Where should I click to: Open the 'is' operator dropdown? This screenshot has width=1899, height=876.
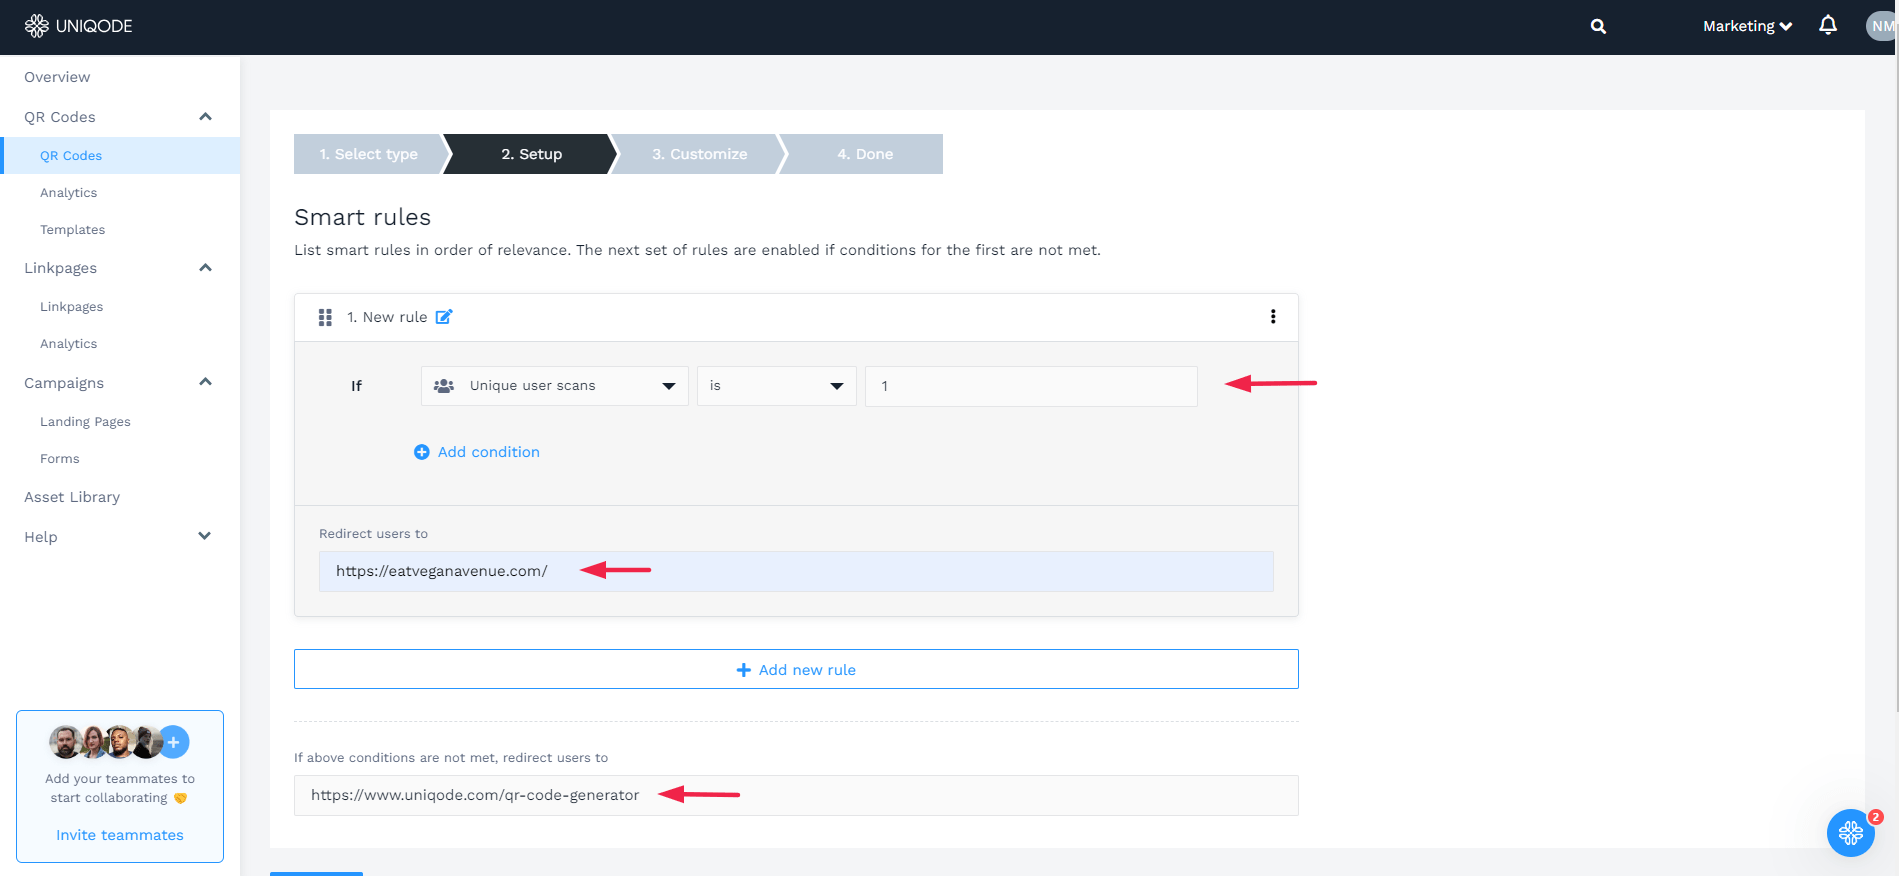(776, 386)
